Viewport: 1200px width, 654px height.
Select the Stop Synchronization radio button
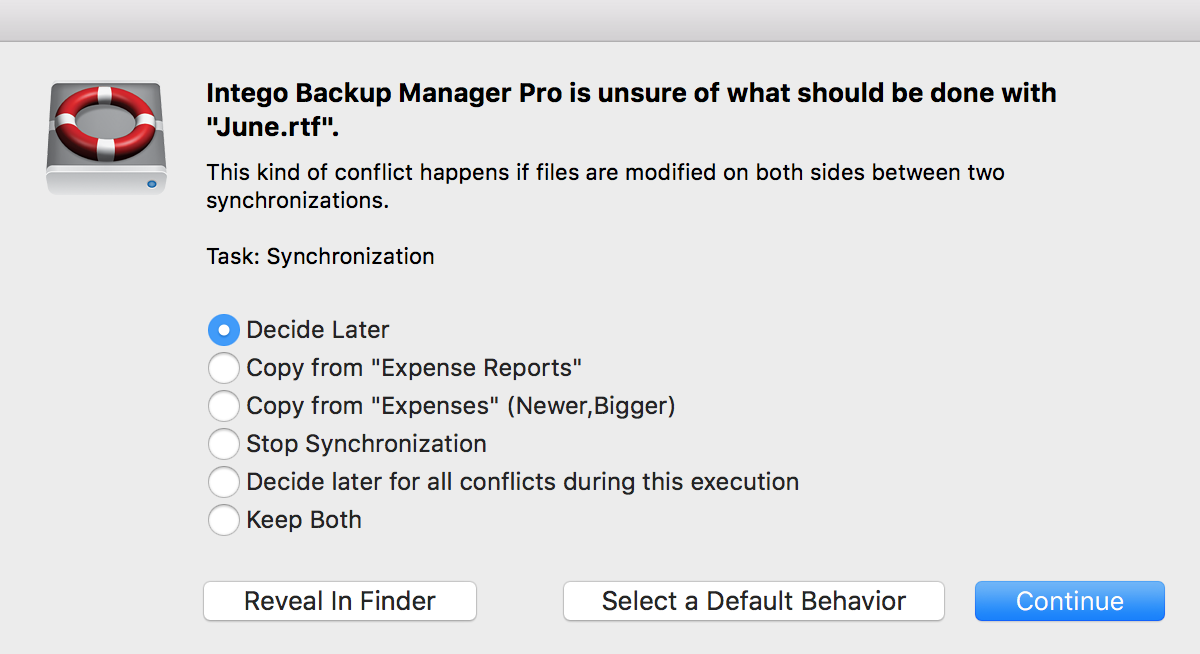(x=223, y=444)
